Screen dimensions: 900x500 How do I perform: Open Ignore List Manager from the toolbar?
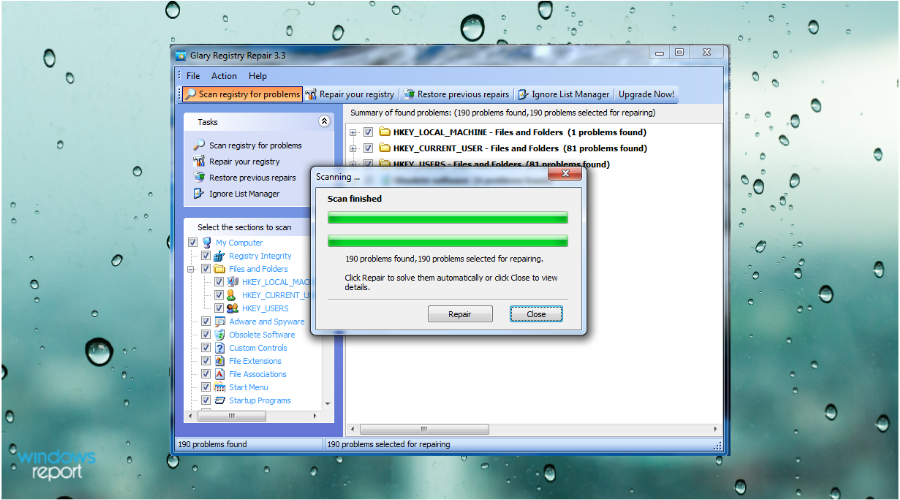point(564,94)
